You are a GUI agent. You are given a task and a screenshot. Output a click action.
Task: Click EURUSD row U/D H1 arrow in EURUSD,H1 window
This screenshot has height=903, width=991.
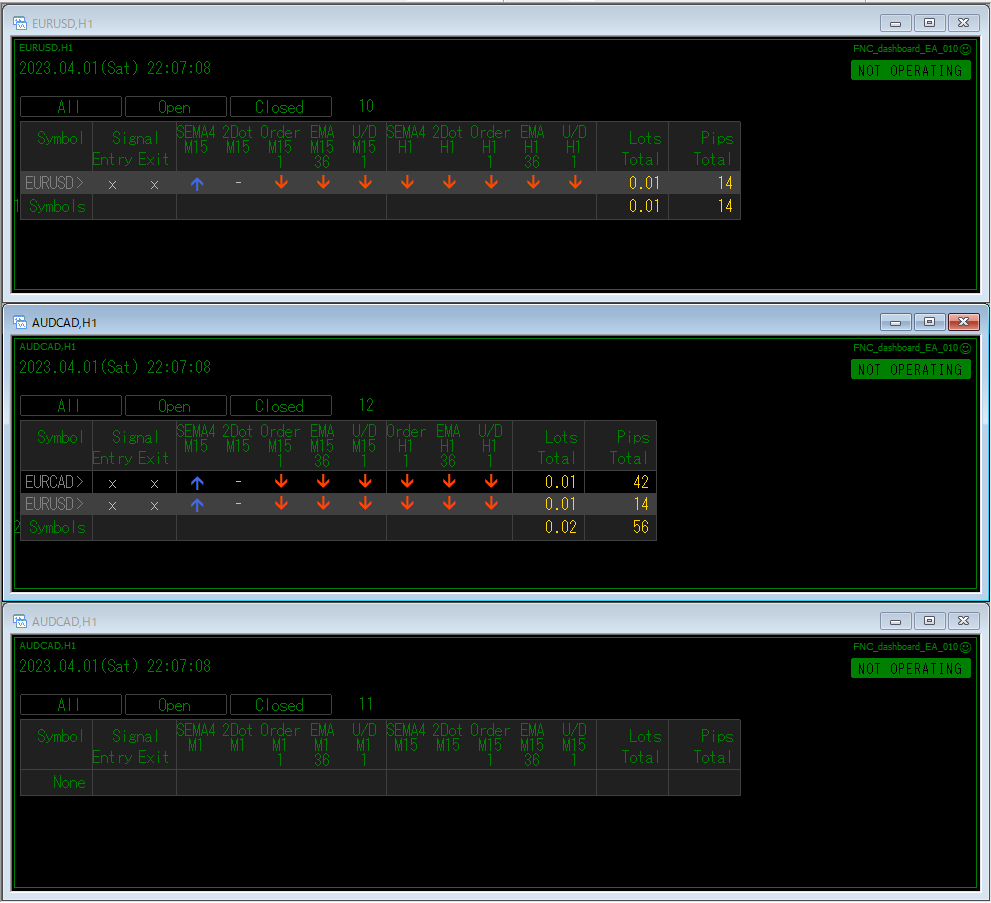point(575,183)
